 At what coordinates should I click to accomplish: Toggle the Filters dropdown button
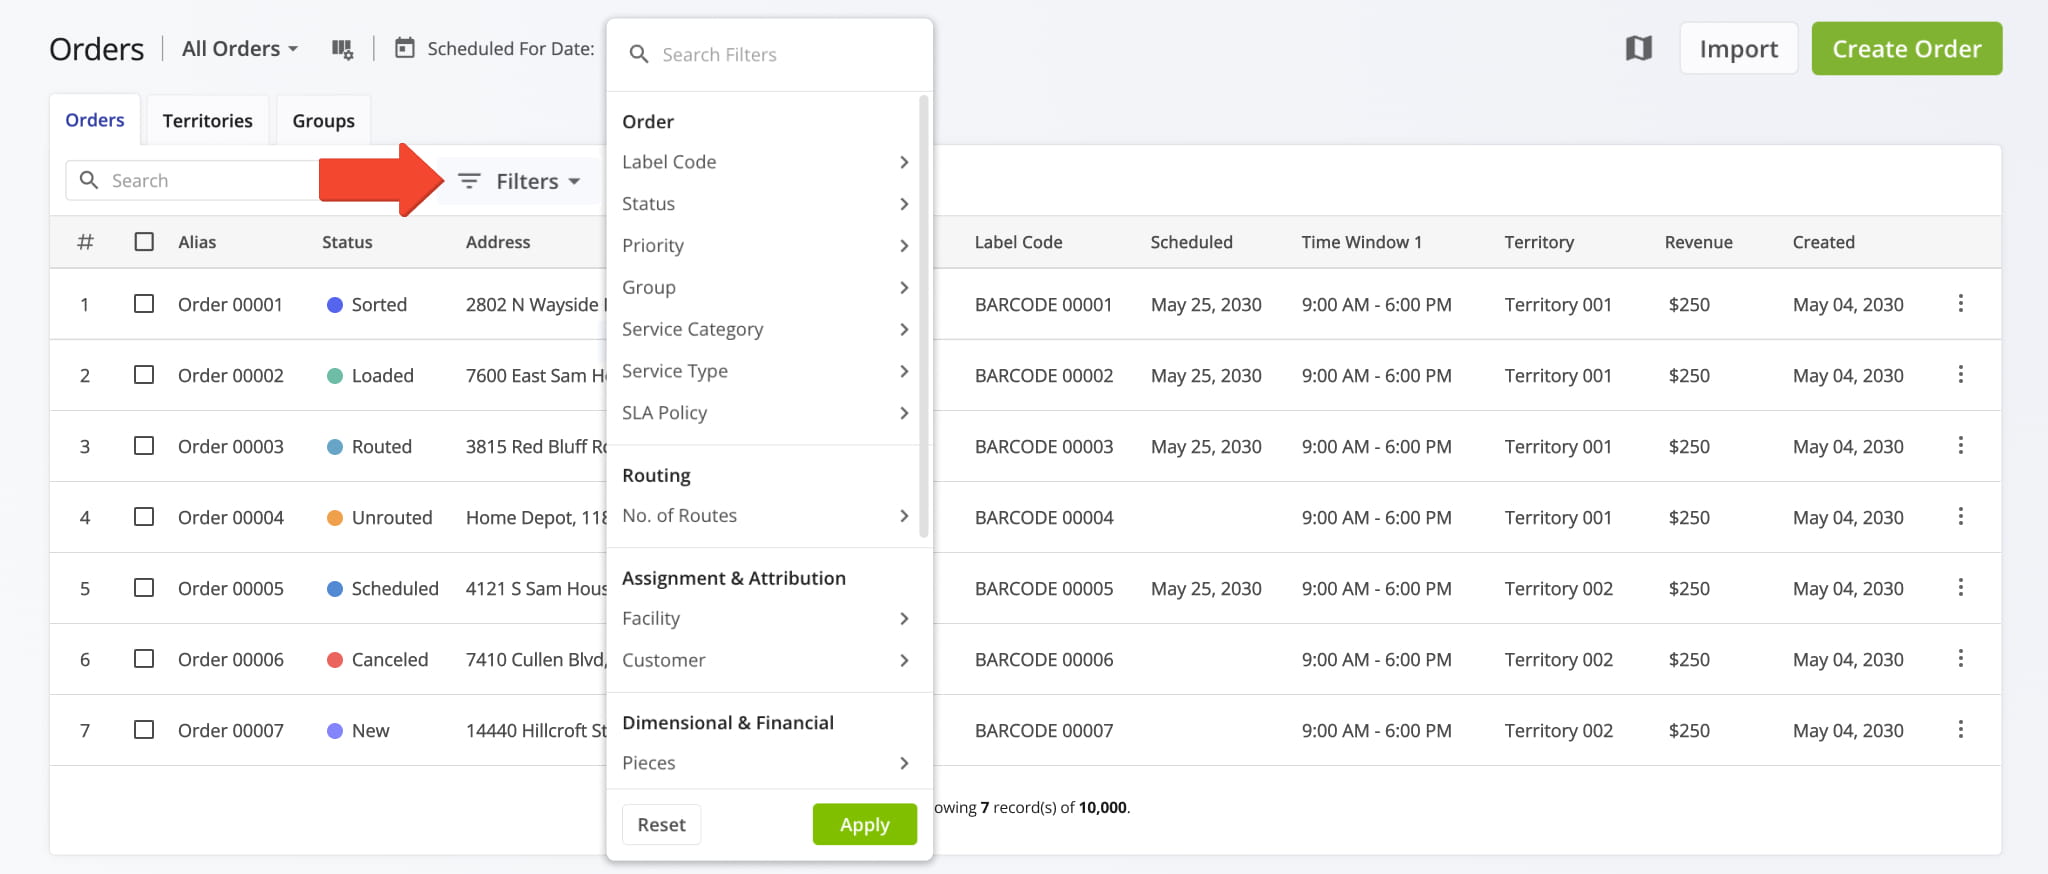click(x=519, y=181)
